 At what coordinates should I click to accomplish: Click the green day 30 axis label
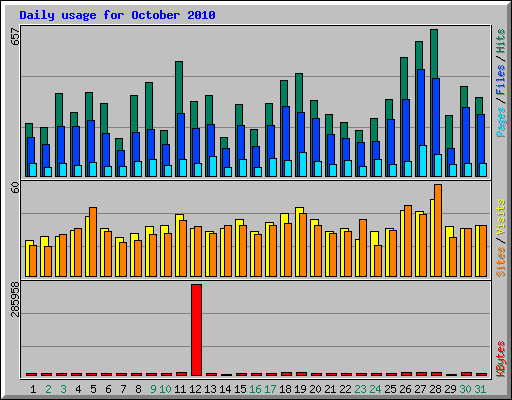pos(465,389)
